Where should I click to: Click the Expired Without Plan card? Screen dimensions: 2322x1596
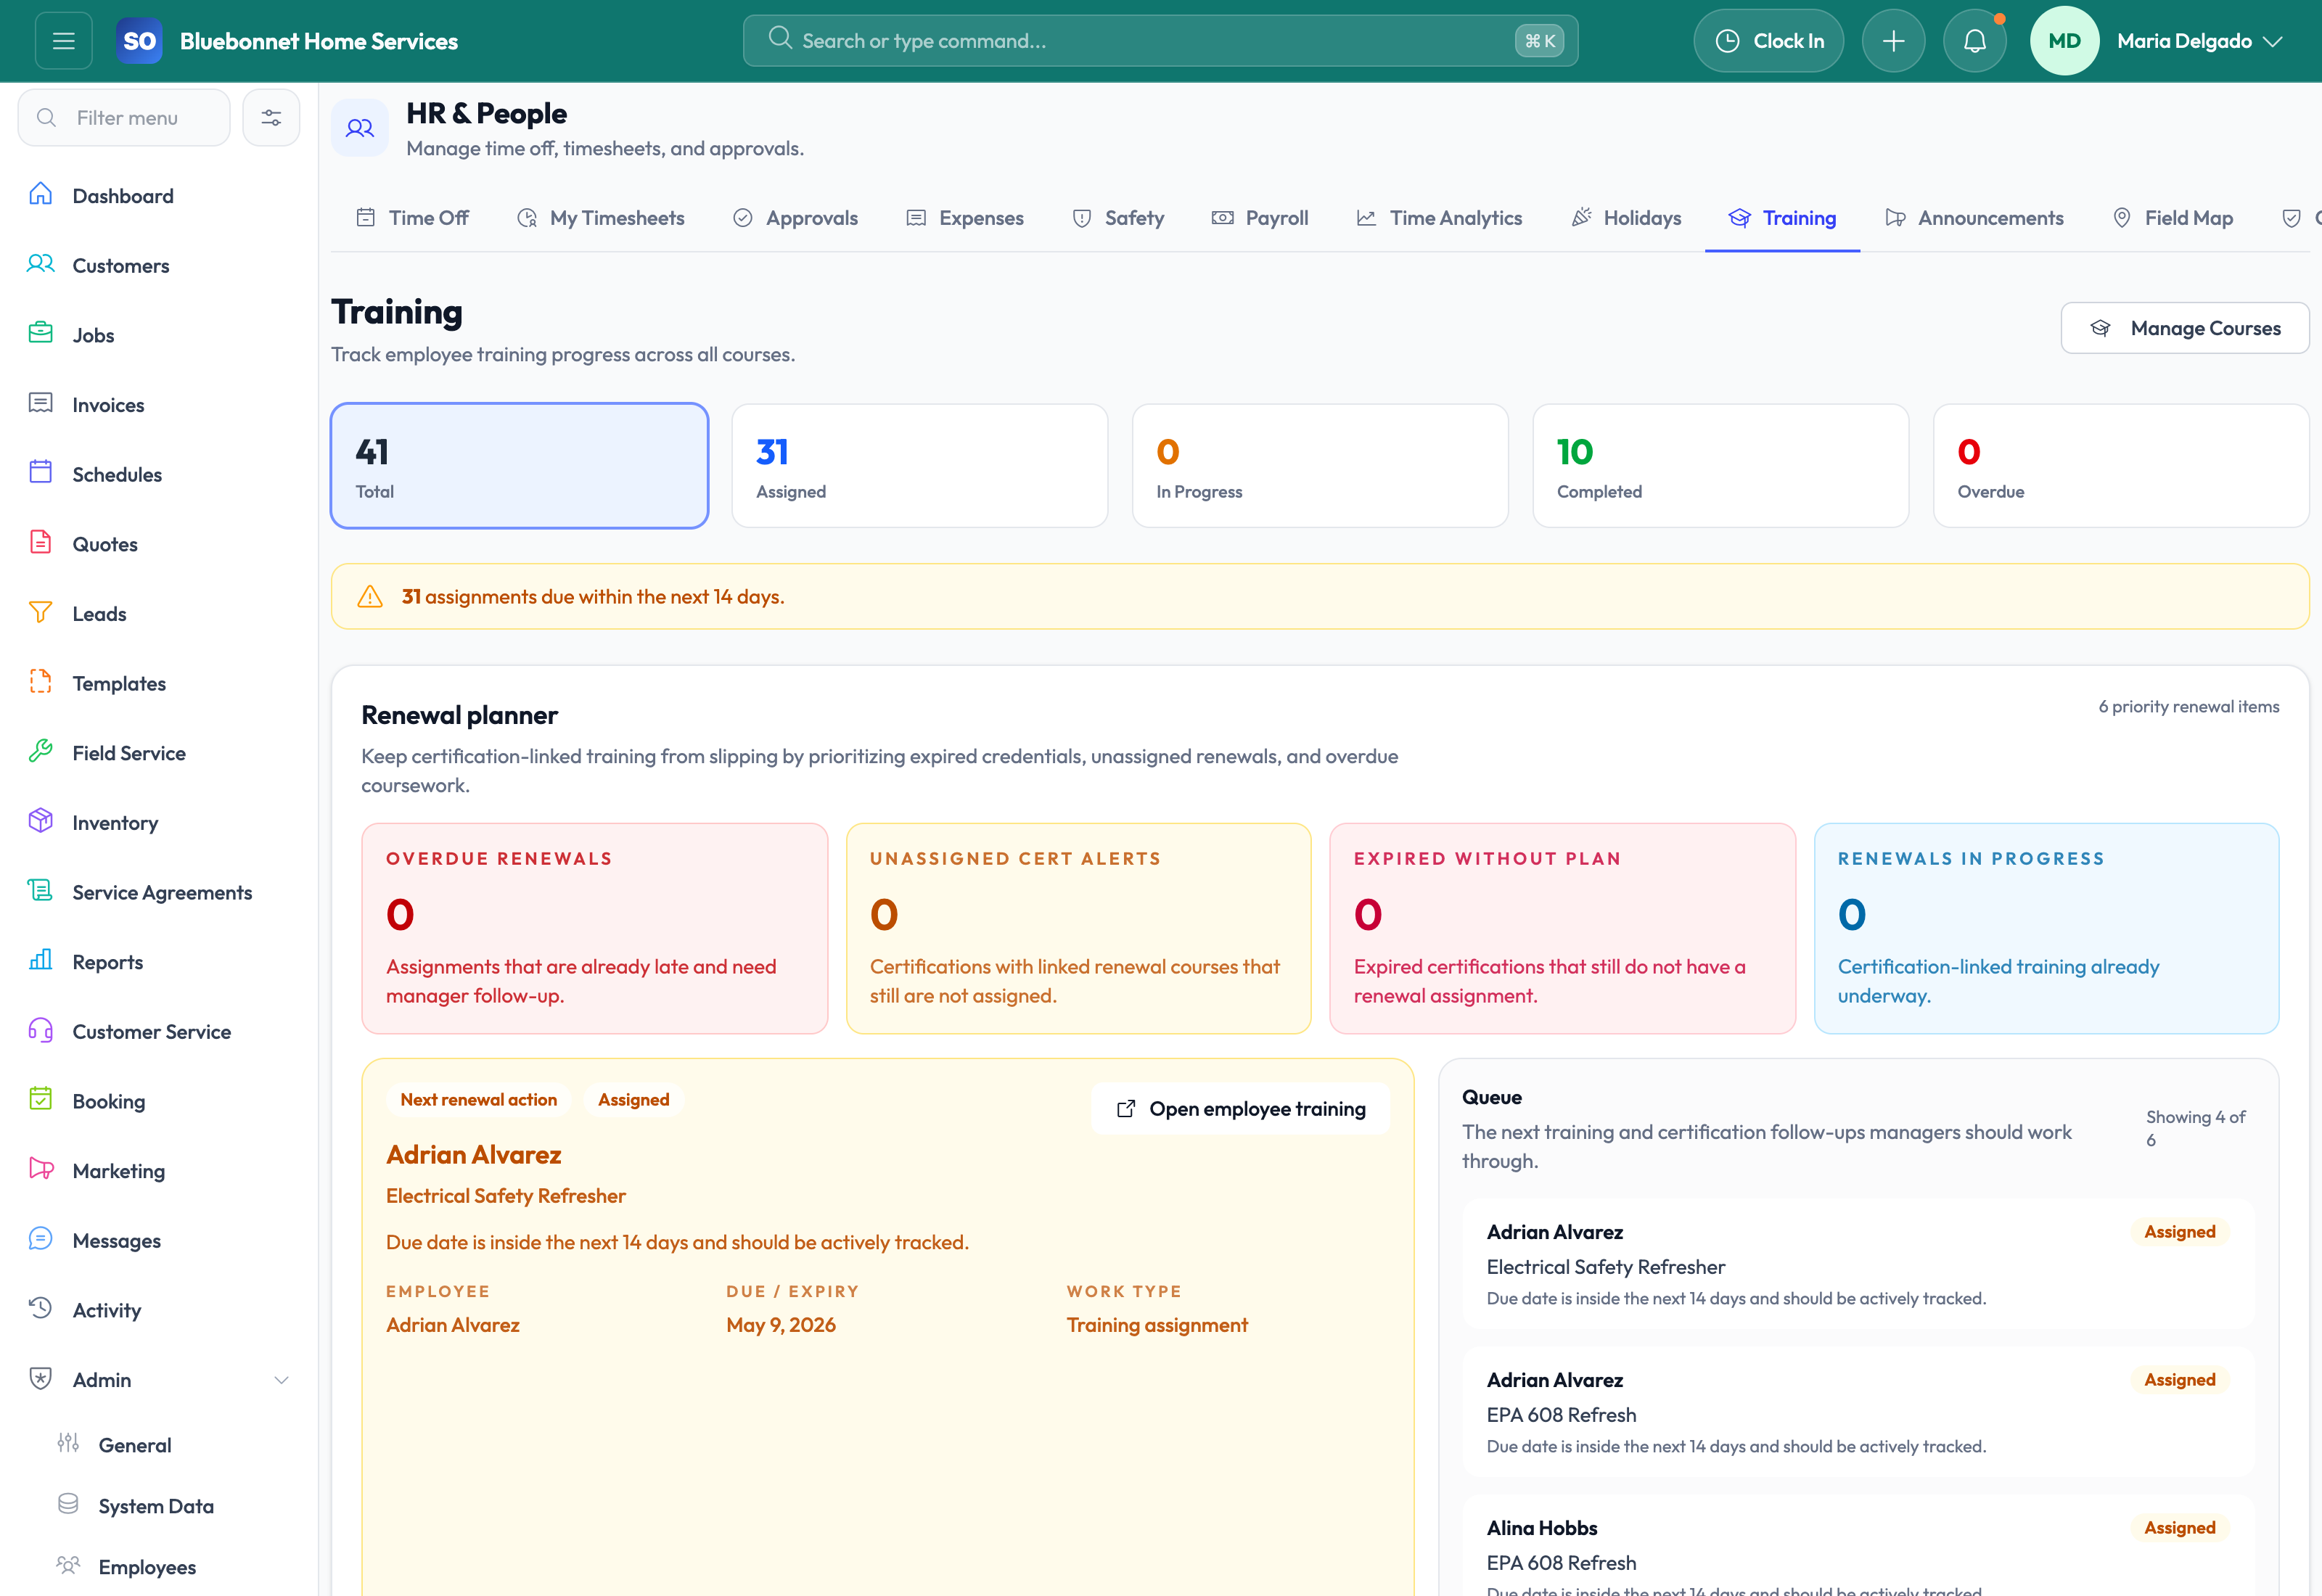click(1563, 929)
